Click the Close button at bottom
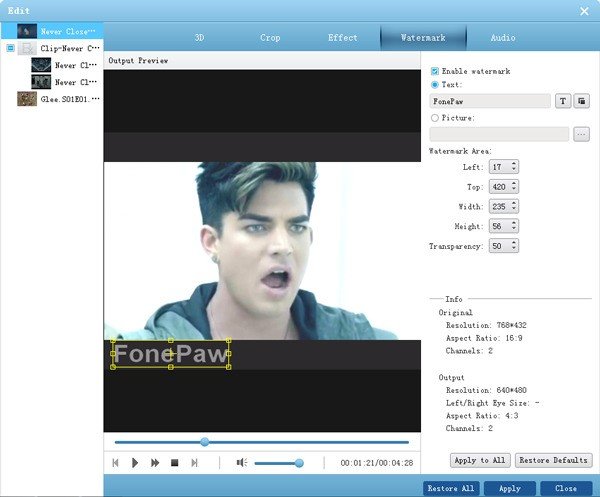 click(x=566, y=489)
